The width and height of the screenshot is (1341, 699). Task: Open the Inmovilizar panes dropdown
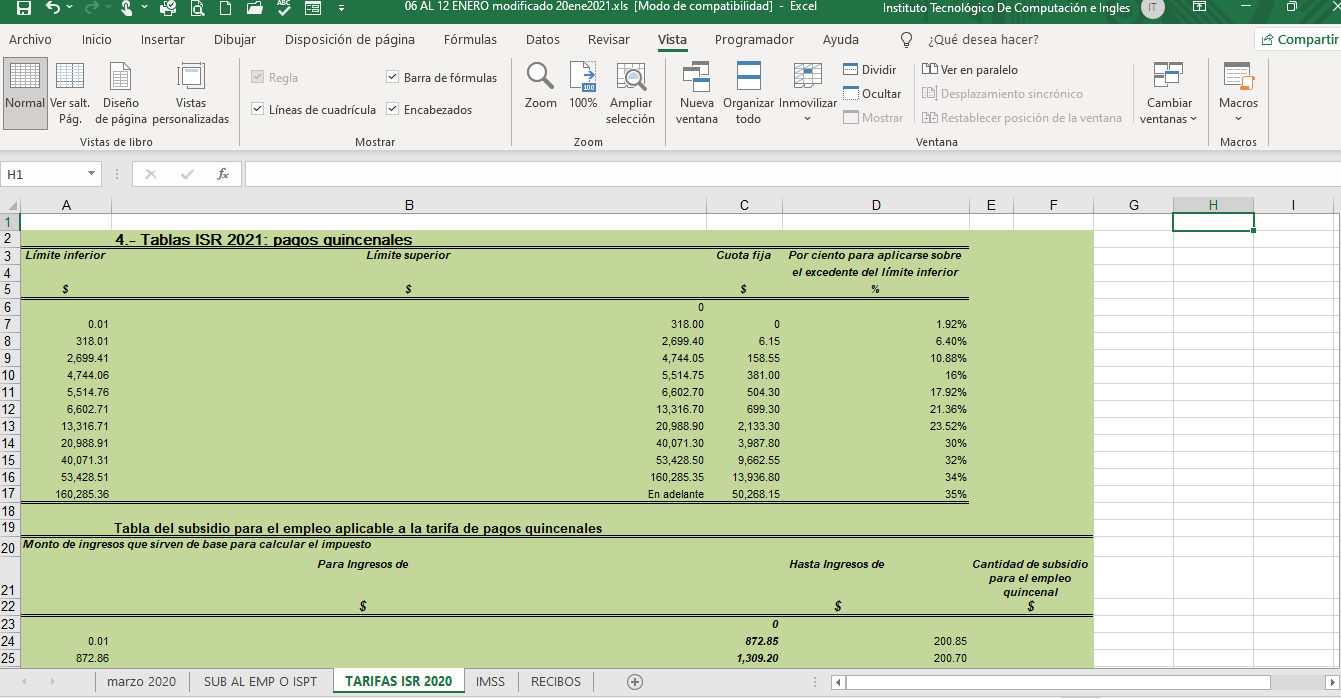[x=808, y=93]
